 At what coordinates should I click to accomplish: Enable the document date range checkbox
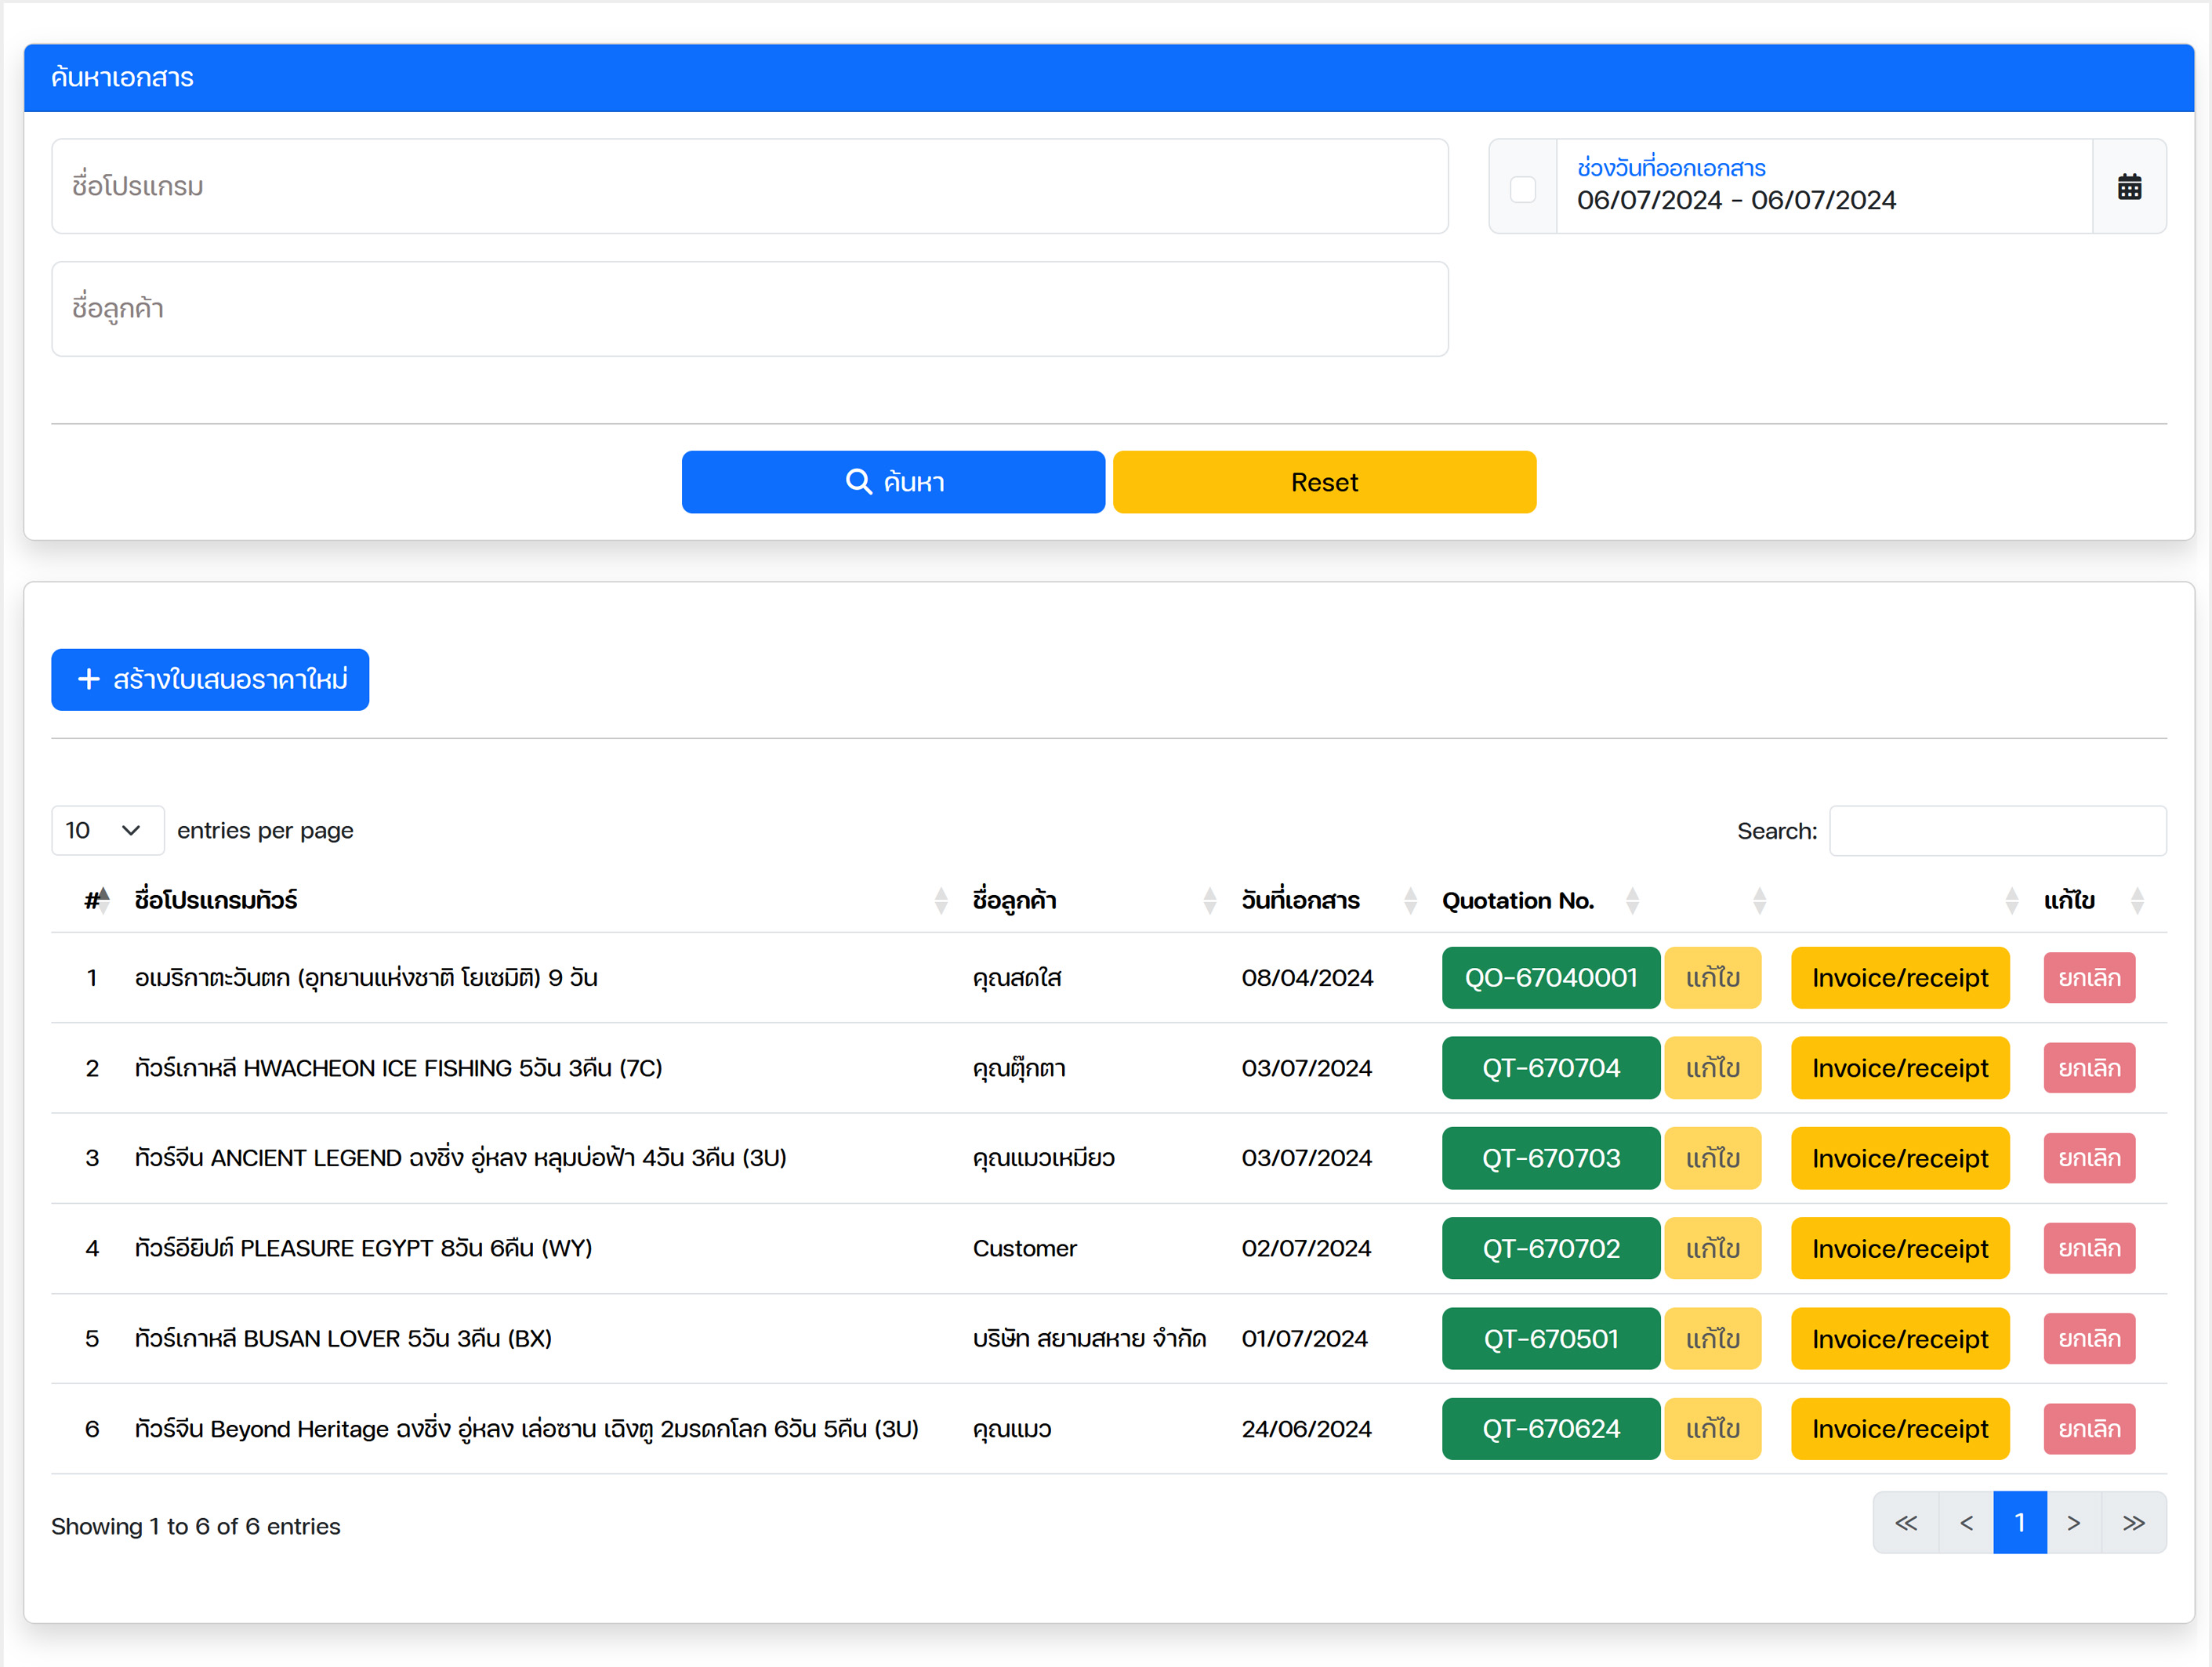[1522, 189]
